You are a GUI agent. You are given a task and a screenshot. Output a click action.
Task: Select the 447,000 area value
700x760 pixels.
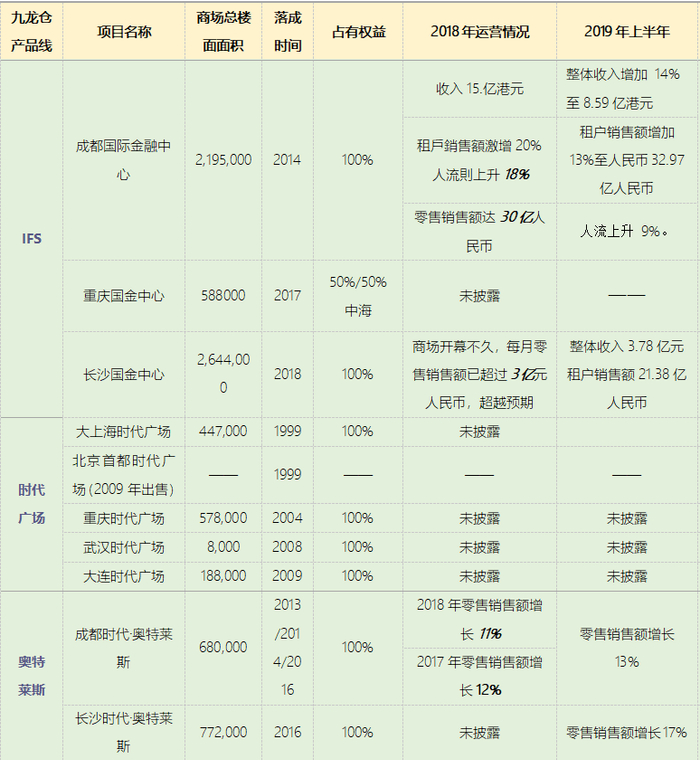coord(223,432)
